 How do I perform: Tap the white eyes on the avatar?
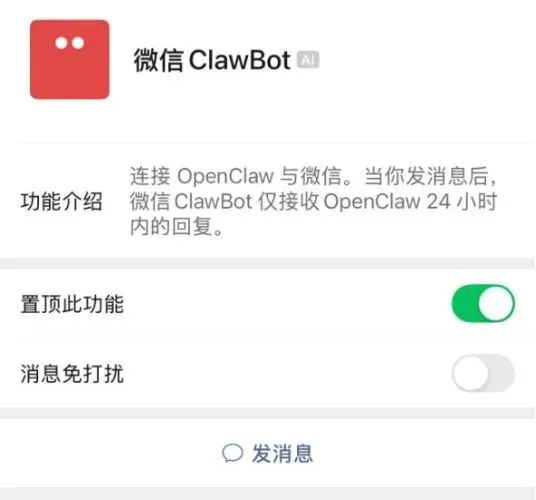(70, 43)
